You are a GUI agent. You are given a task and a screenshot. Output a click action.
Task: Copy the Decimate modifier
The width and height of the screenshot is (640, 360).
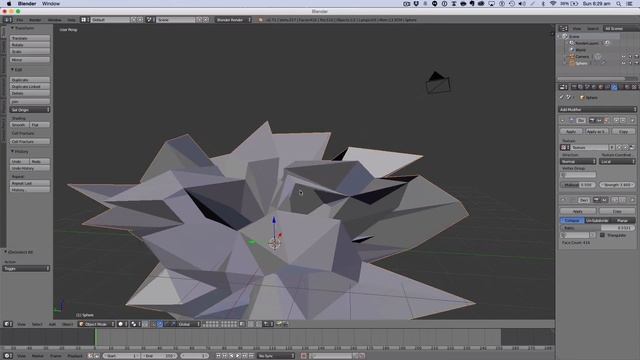[x=617, y=211]
